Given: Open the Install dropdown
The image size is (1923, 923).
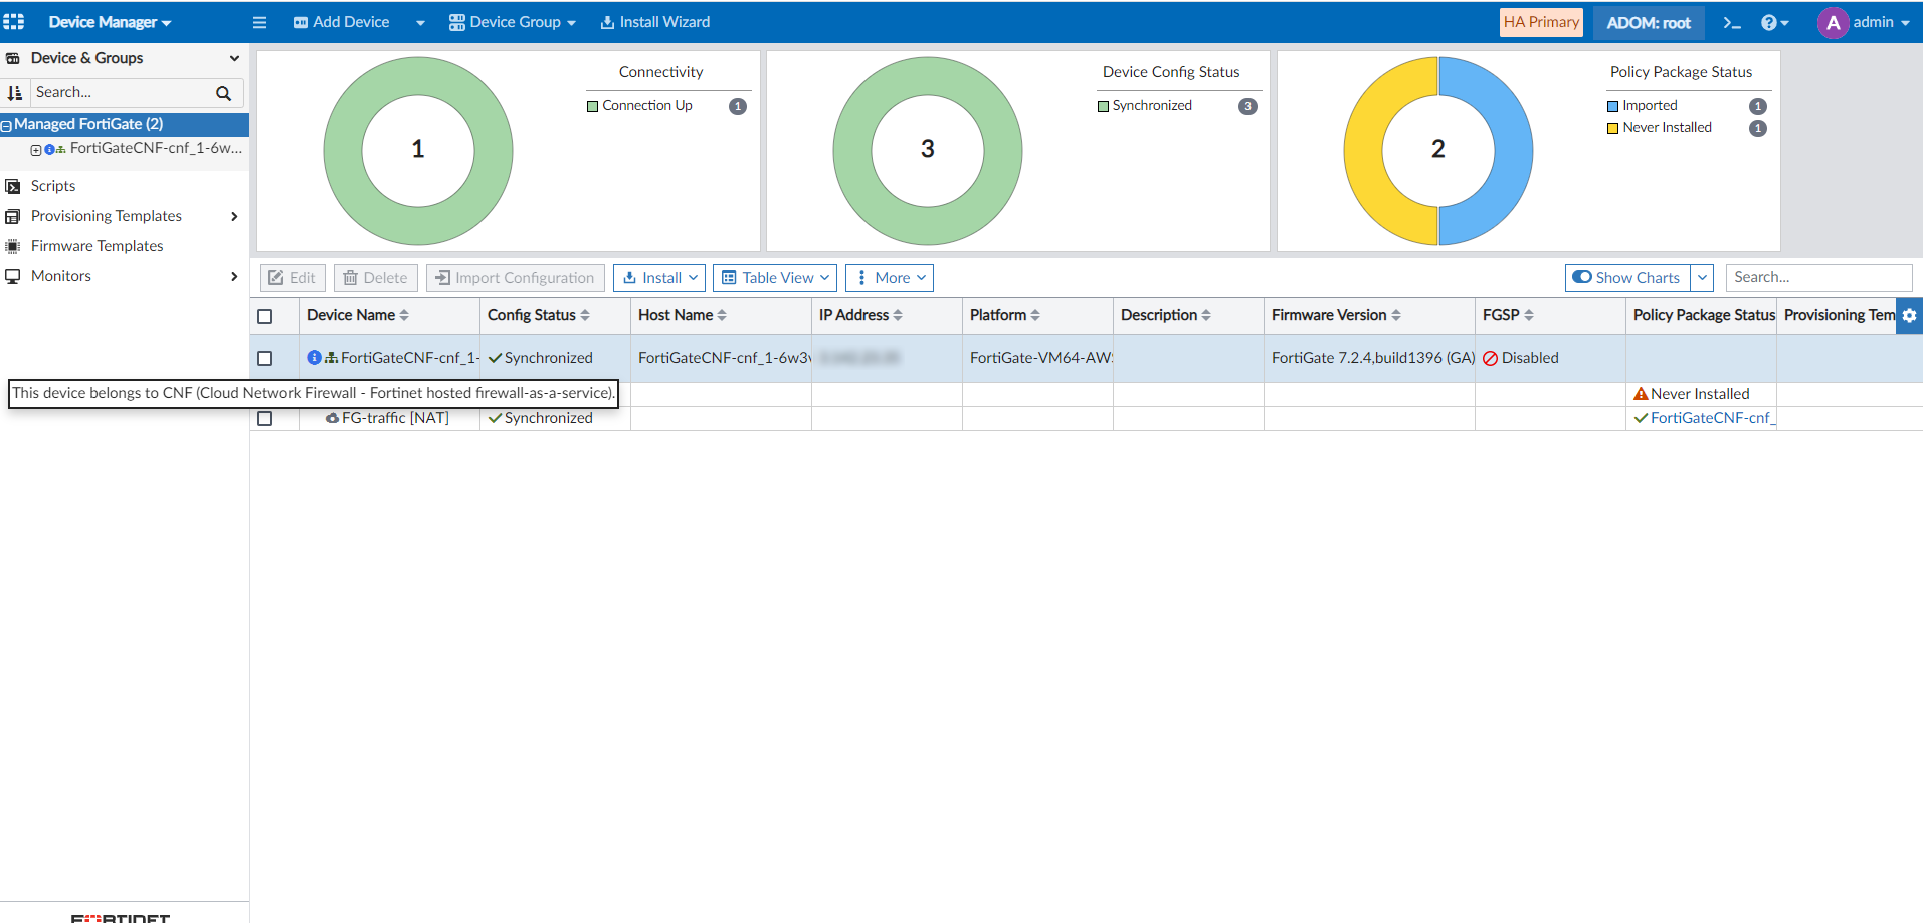Looking at the screenshot, I should 659,278.
